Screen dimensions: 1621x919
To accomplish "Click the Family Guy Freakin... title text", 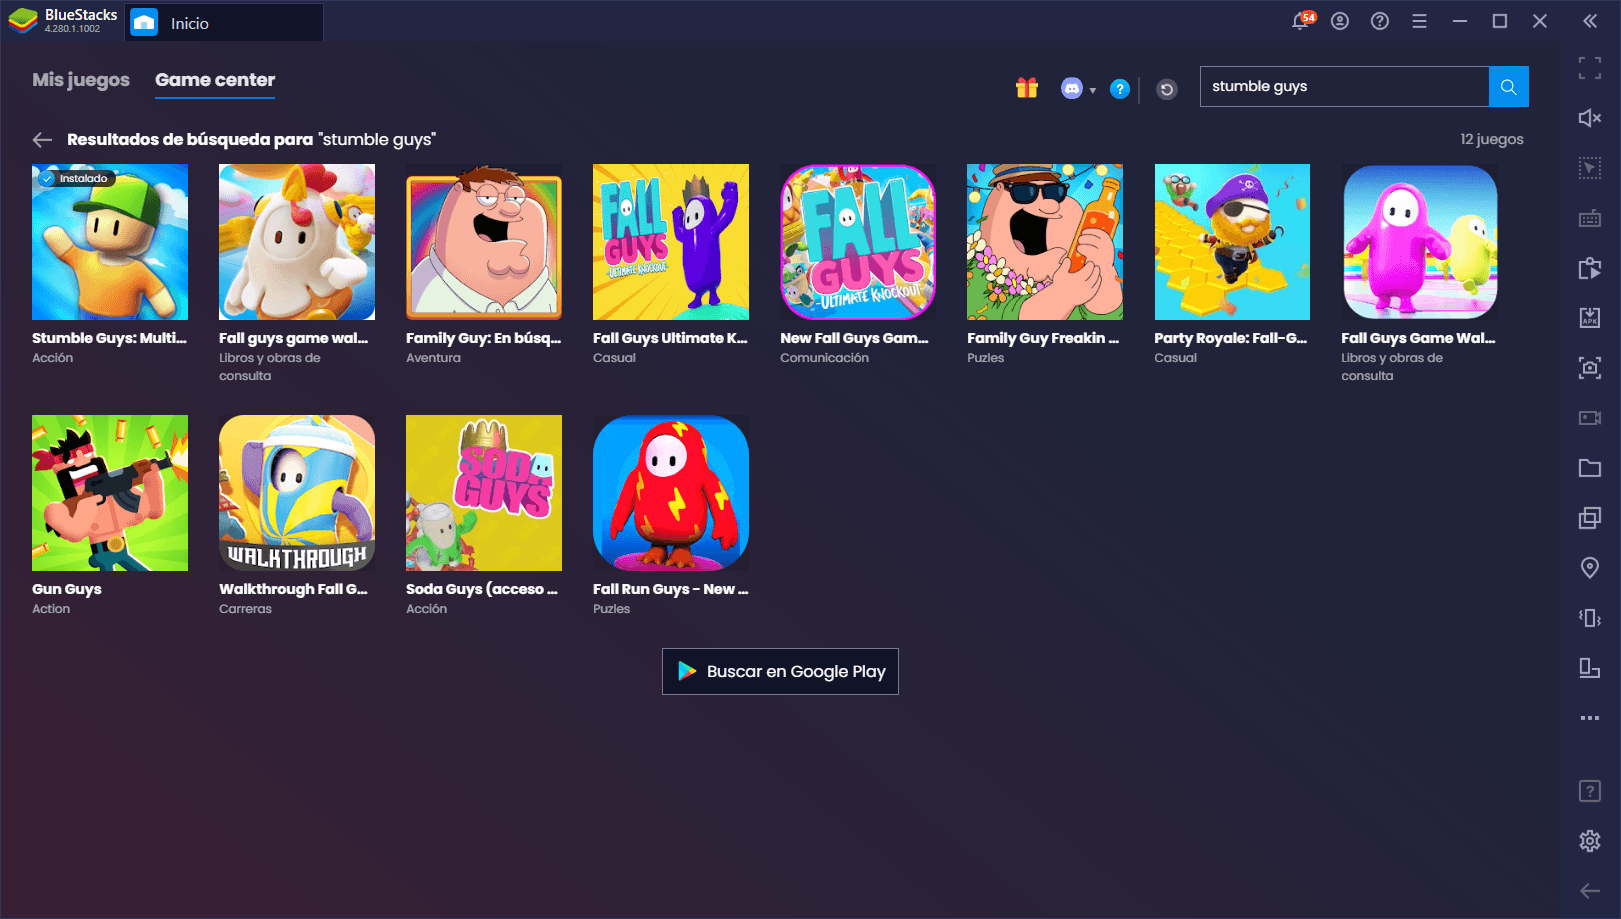I will pos(1043,338).
